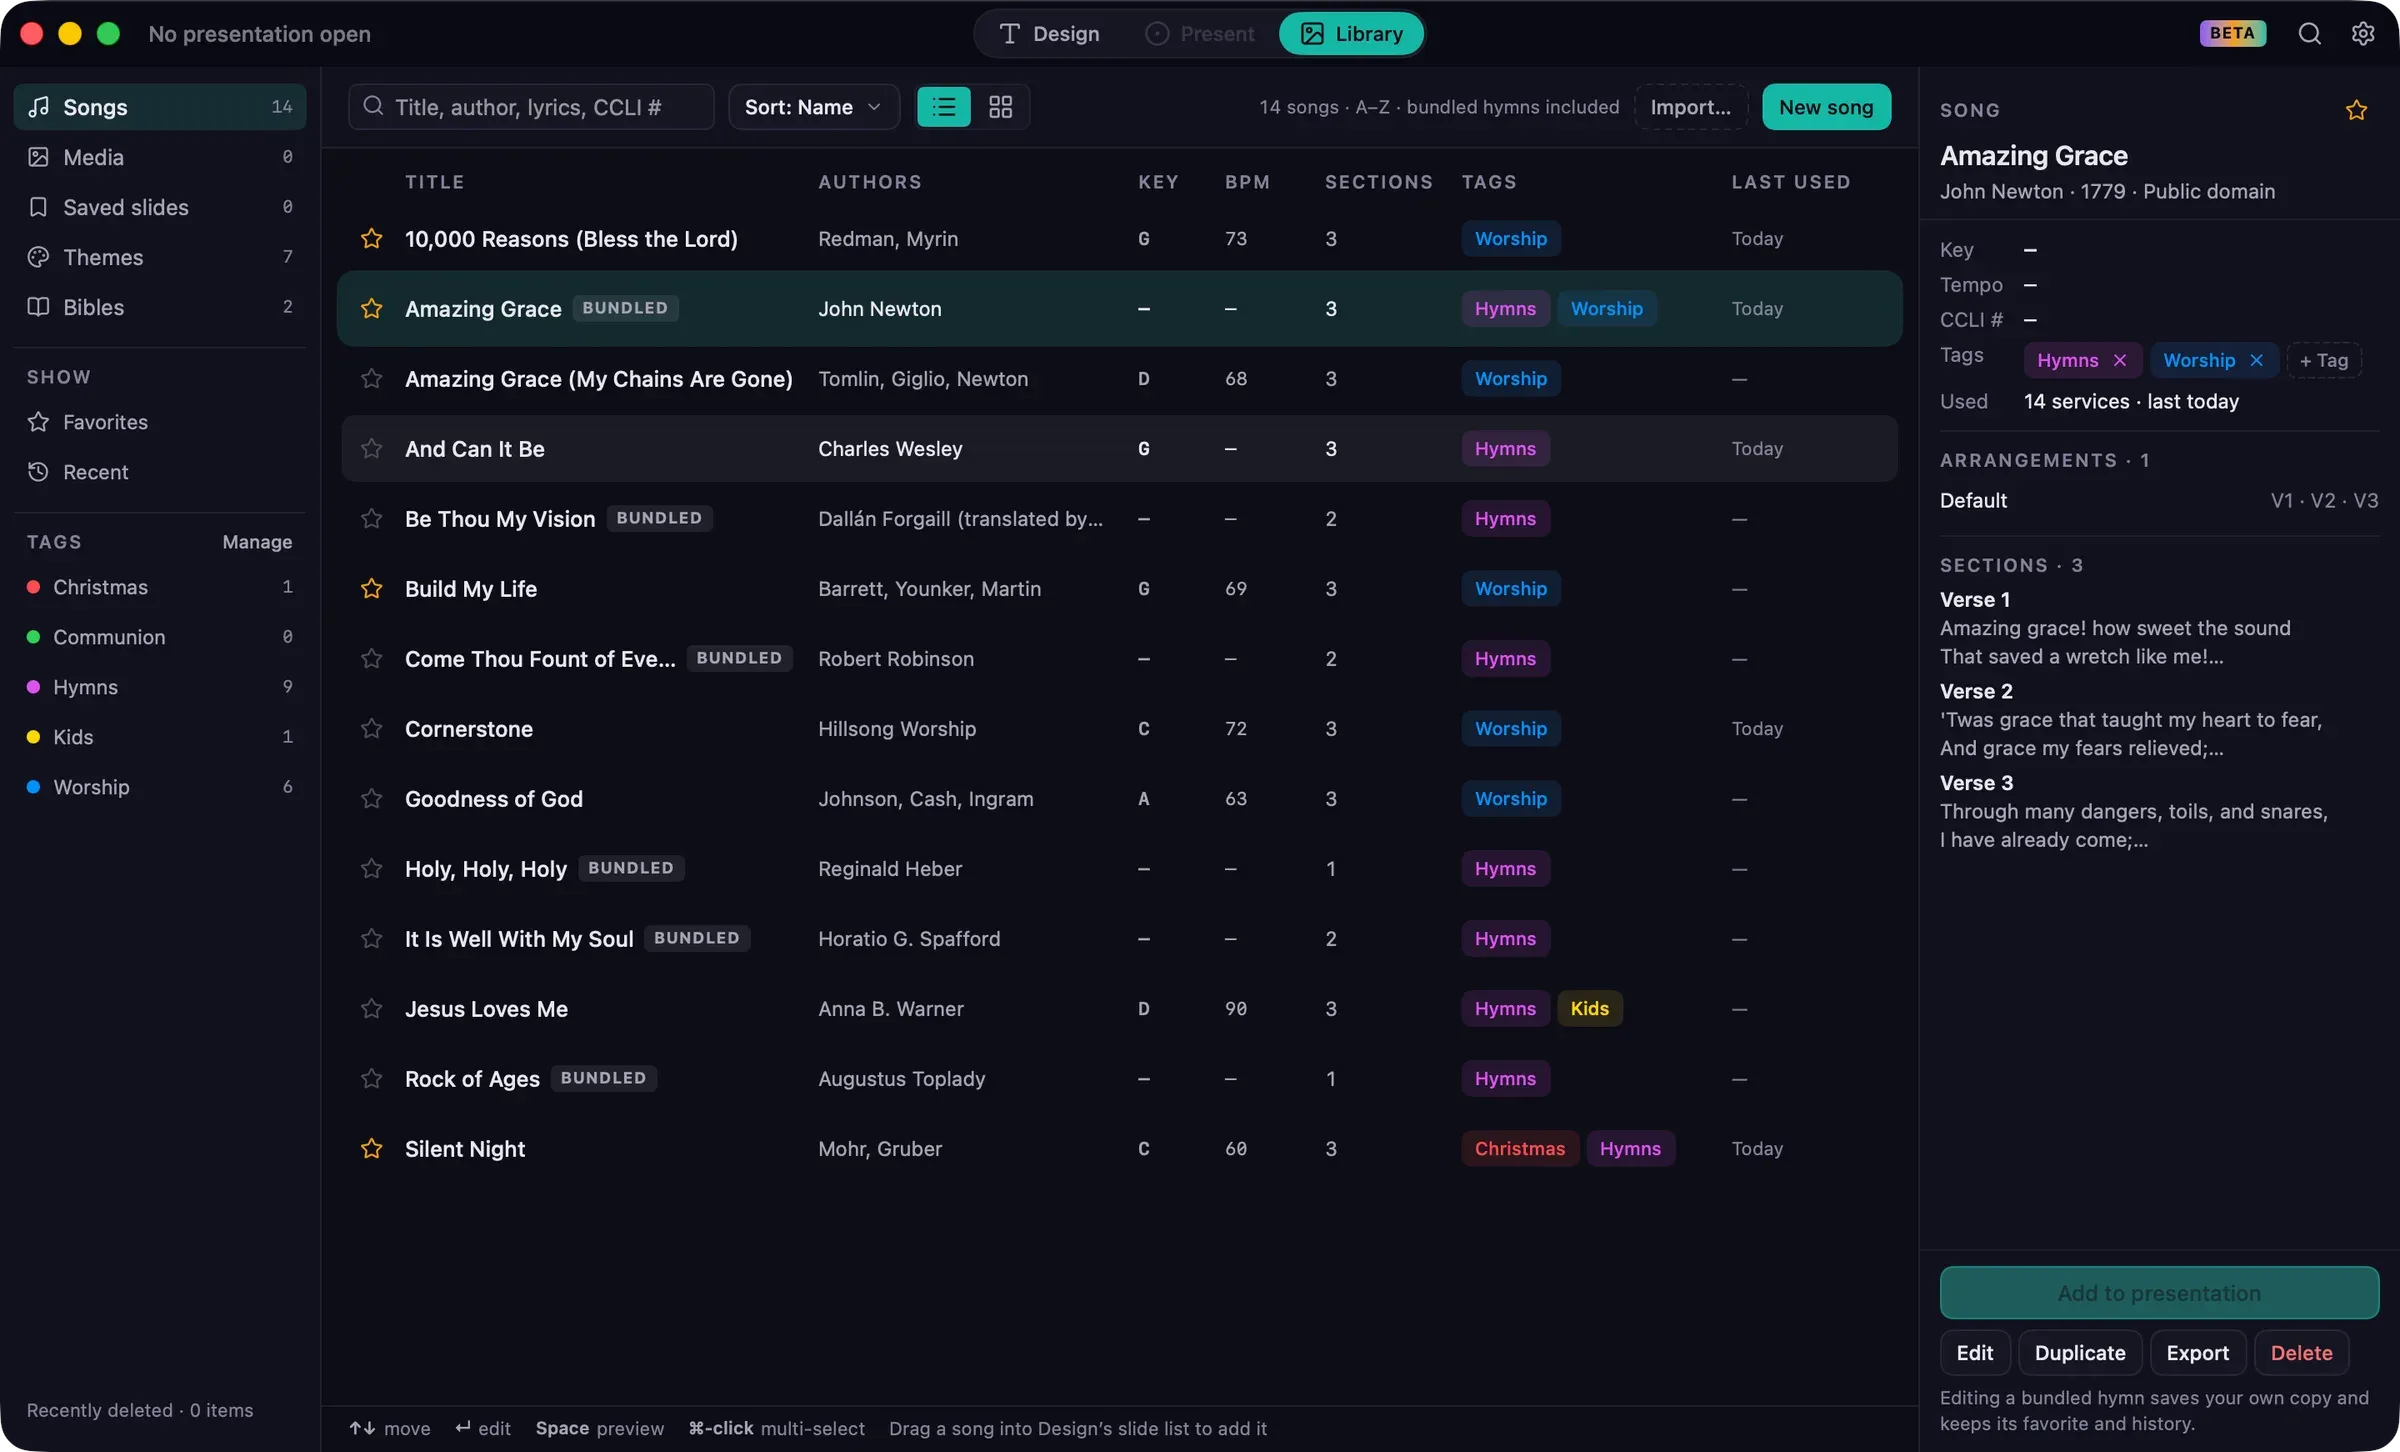The width and height of the screenshot is (2400, 1452).
Task: Click the BETA badge
Action: point(2232,33)
